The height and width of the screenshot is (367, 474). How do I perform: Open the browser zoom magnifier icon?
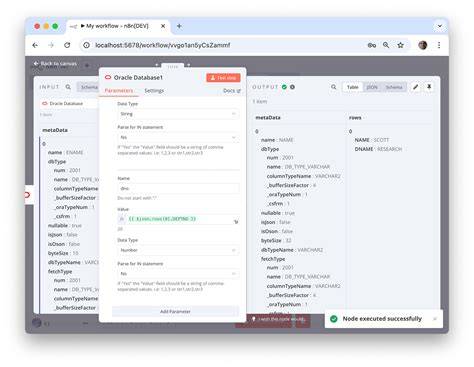tap(386, 45)
